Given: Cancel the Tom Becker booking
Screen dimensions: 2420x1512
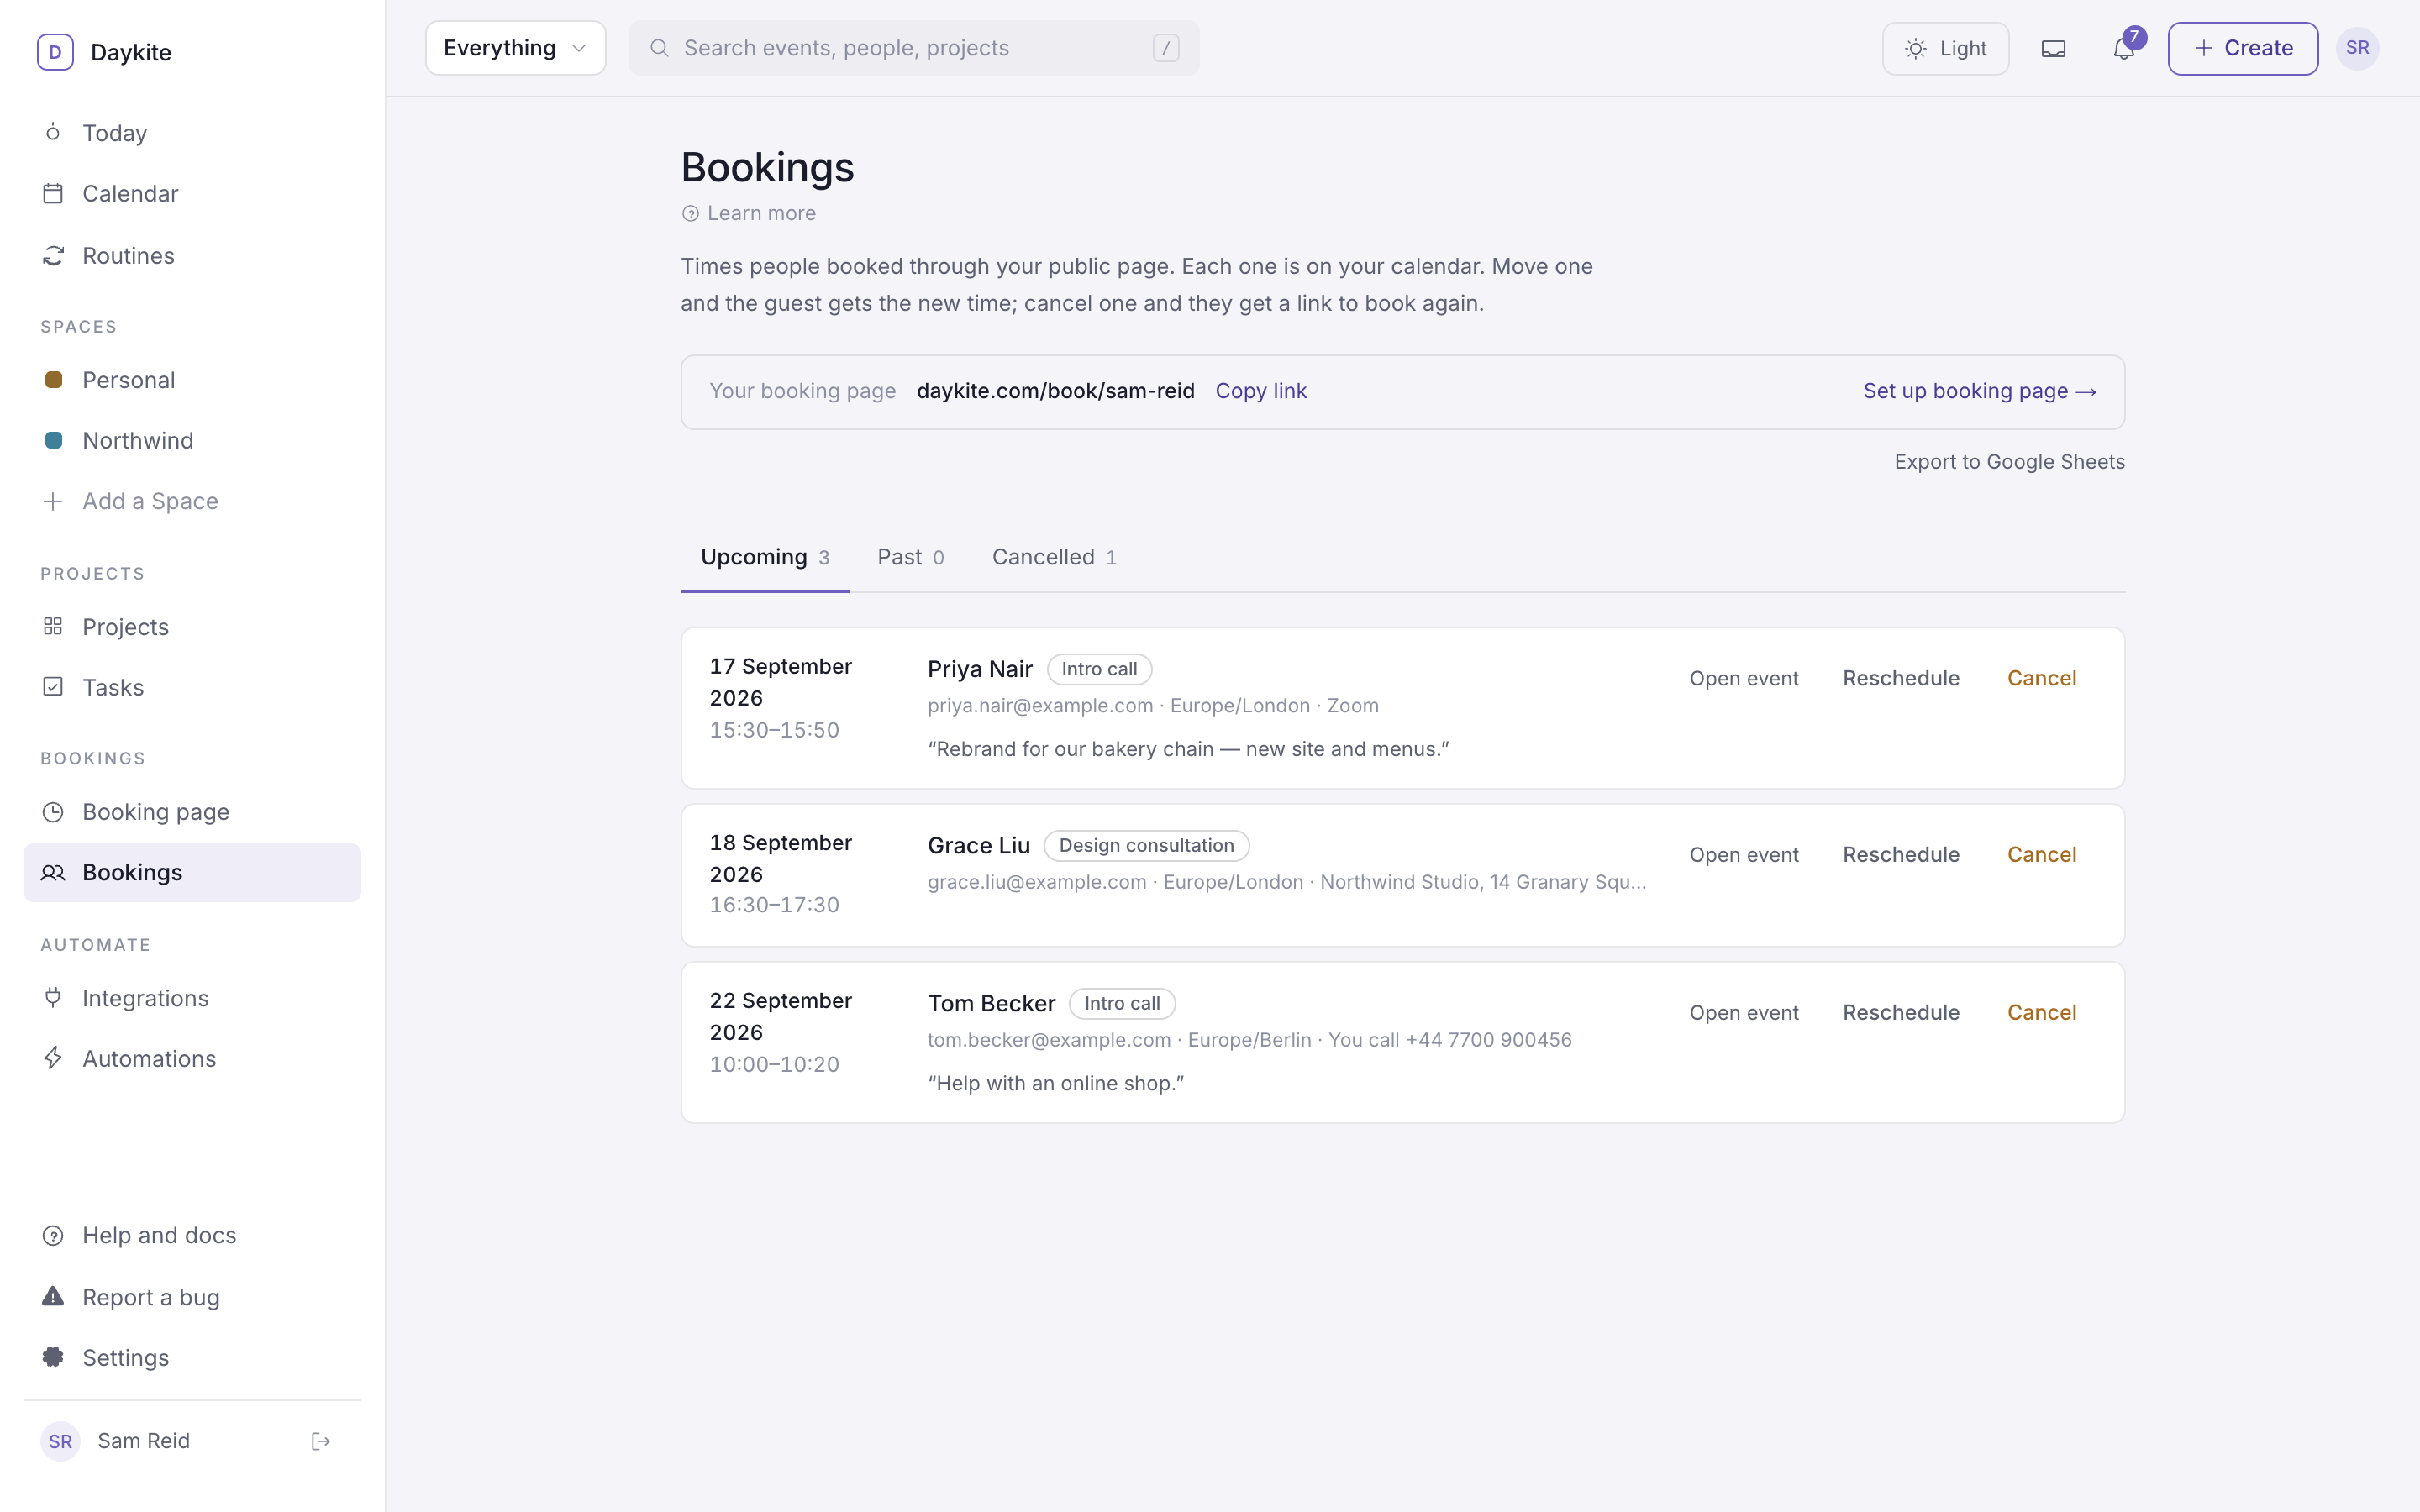Looking at the screenshot, I should 2041,1013.
